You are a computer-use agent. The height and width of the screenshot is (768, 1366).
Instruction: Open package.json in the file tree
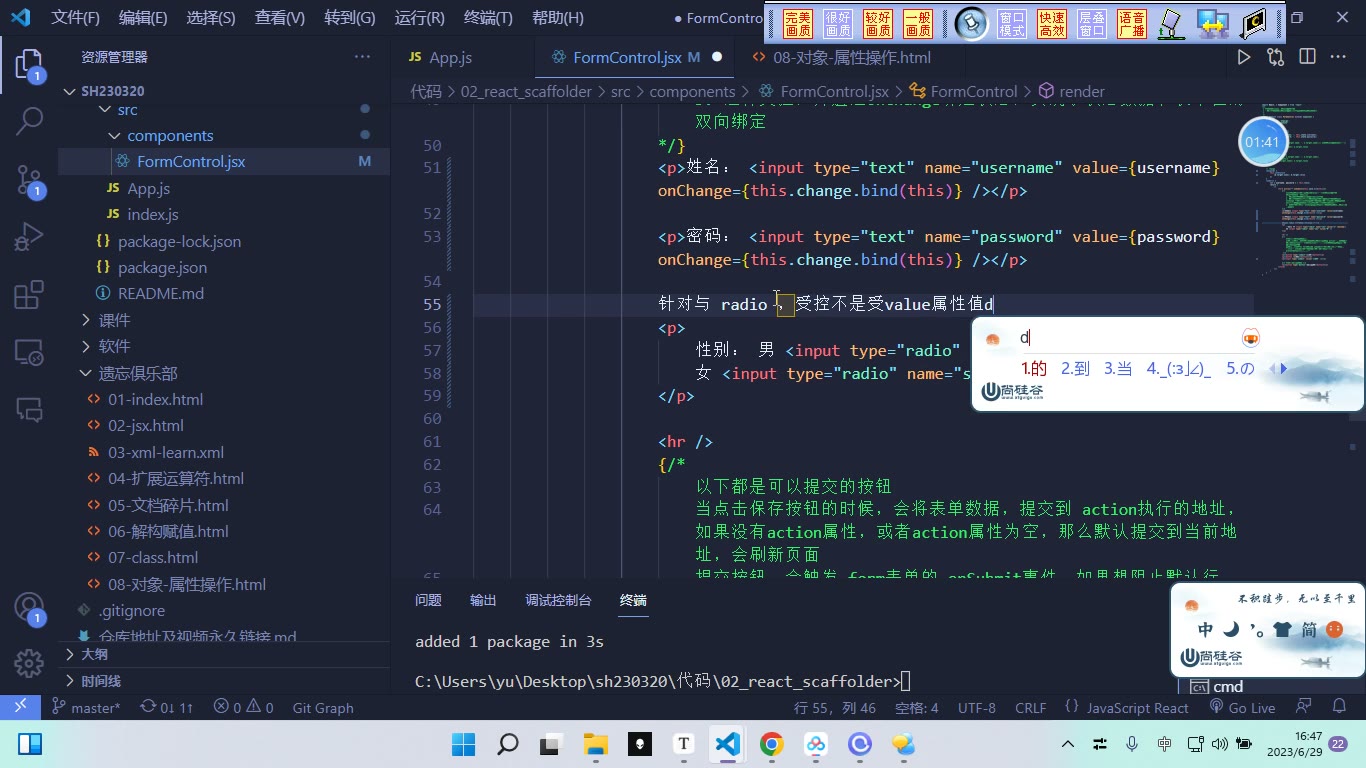click(x=162, y=267)
